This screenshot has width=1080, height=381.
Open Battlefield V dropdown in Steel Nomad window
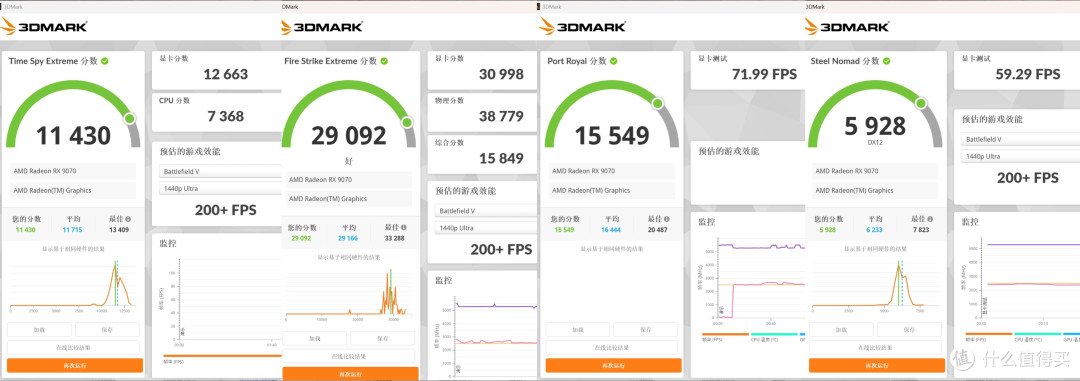pos(1021,139)
